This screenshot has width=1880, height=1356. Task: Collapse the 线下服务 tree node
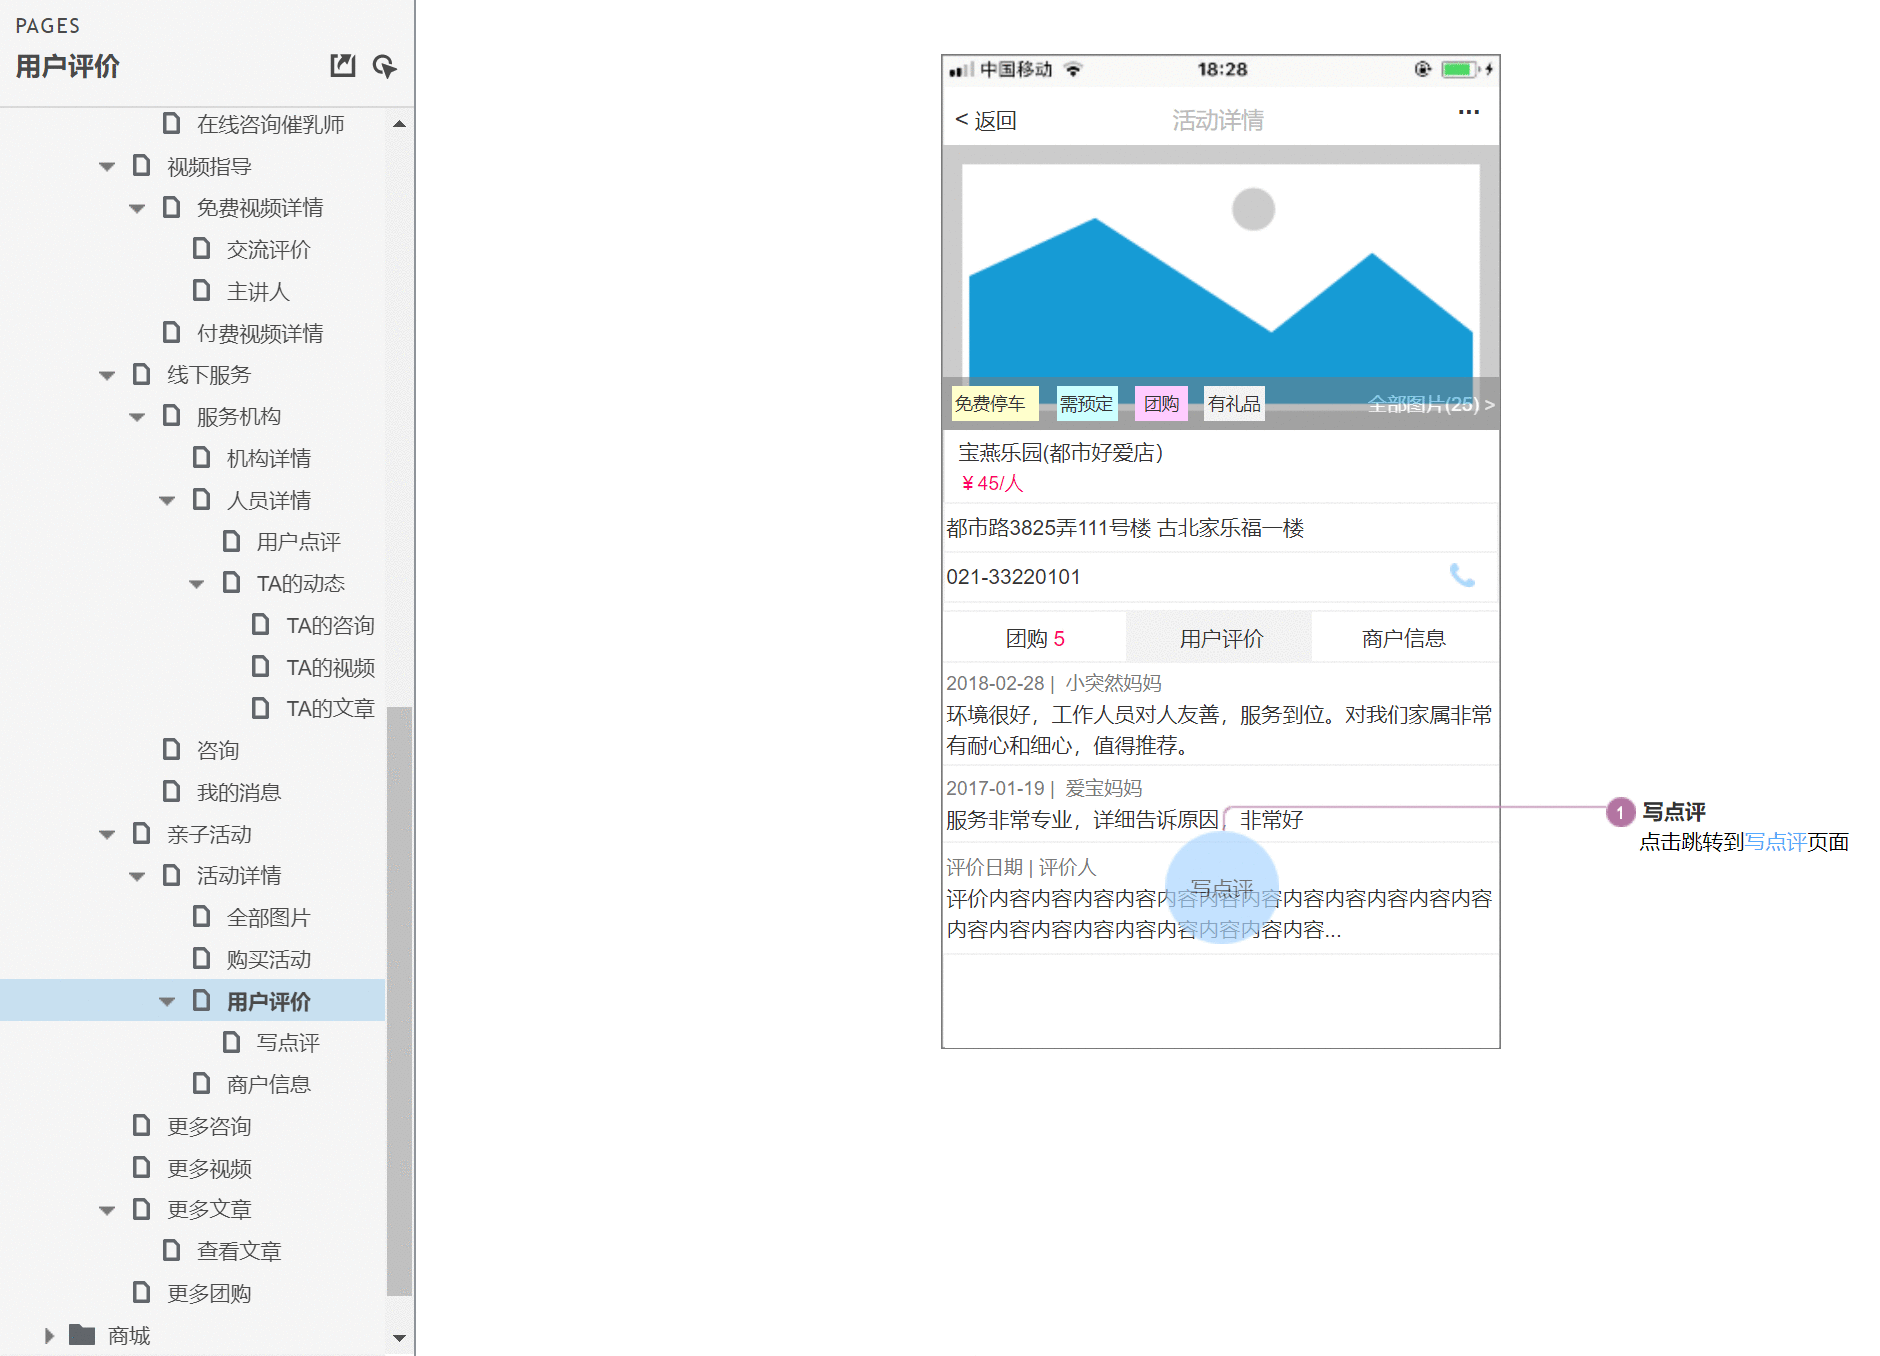click(x=107, y=375)
